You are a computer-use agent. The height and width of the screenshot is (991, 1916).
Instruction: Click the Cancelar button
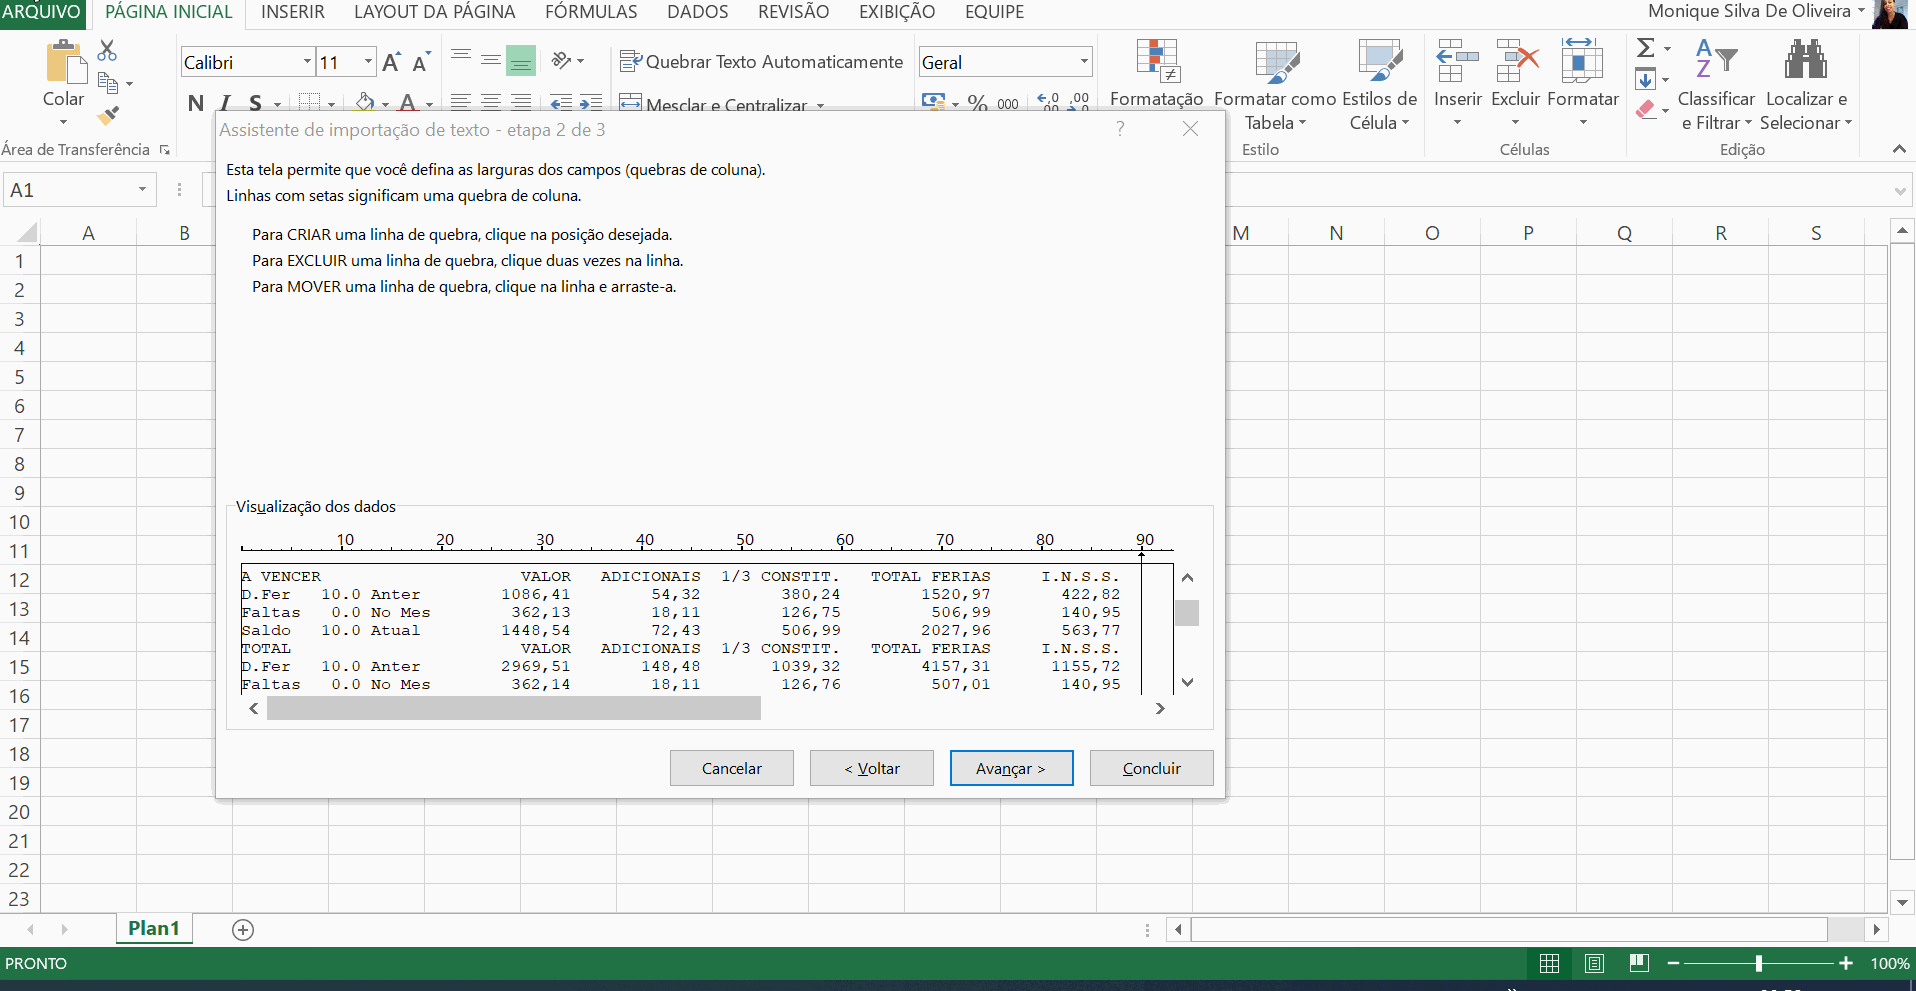(x=732, y=768)
